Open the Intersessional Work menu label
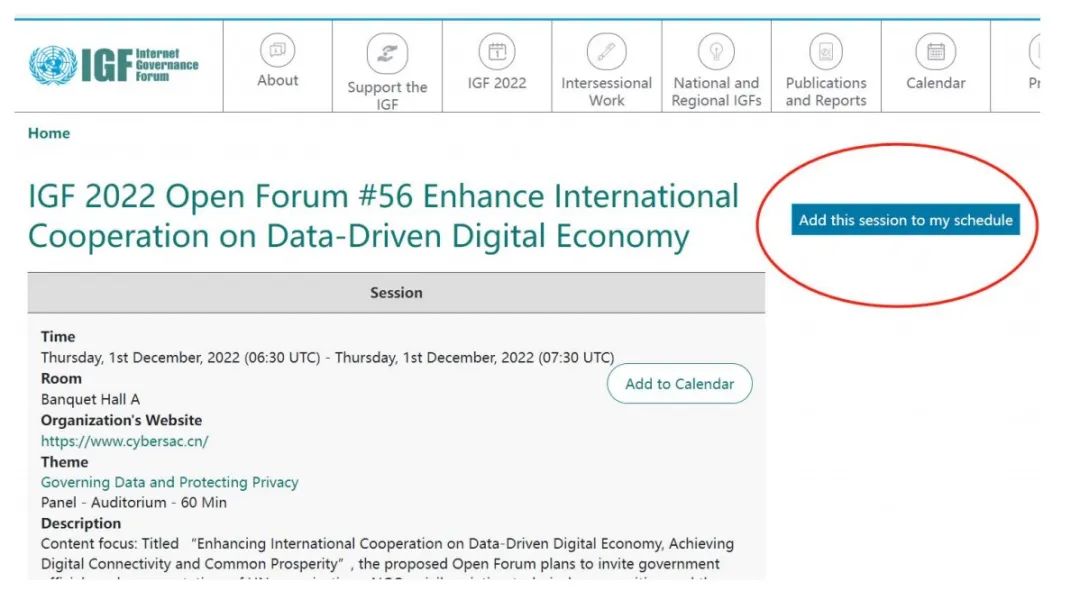This screenshot has width=1080, height=609. tap(606, 92)
